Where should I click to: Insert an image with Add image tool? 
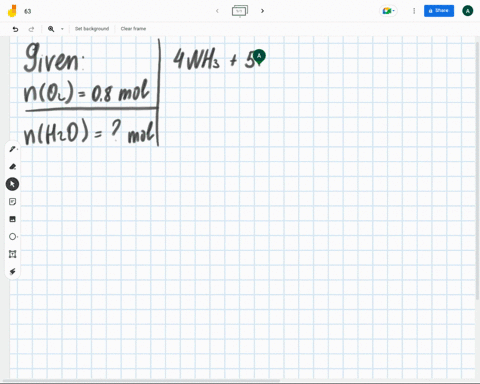tap(13, 219)
